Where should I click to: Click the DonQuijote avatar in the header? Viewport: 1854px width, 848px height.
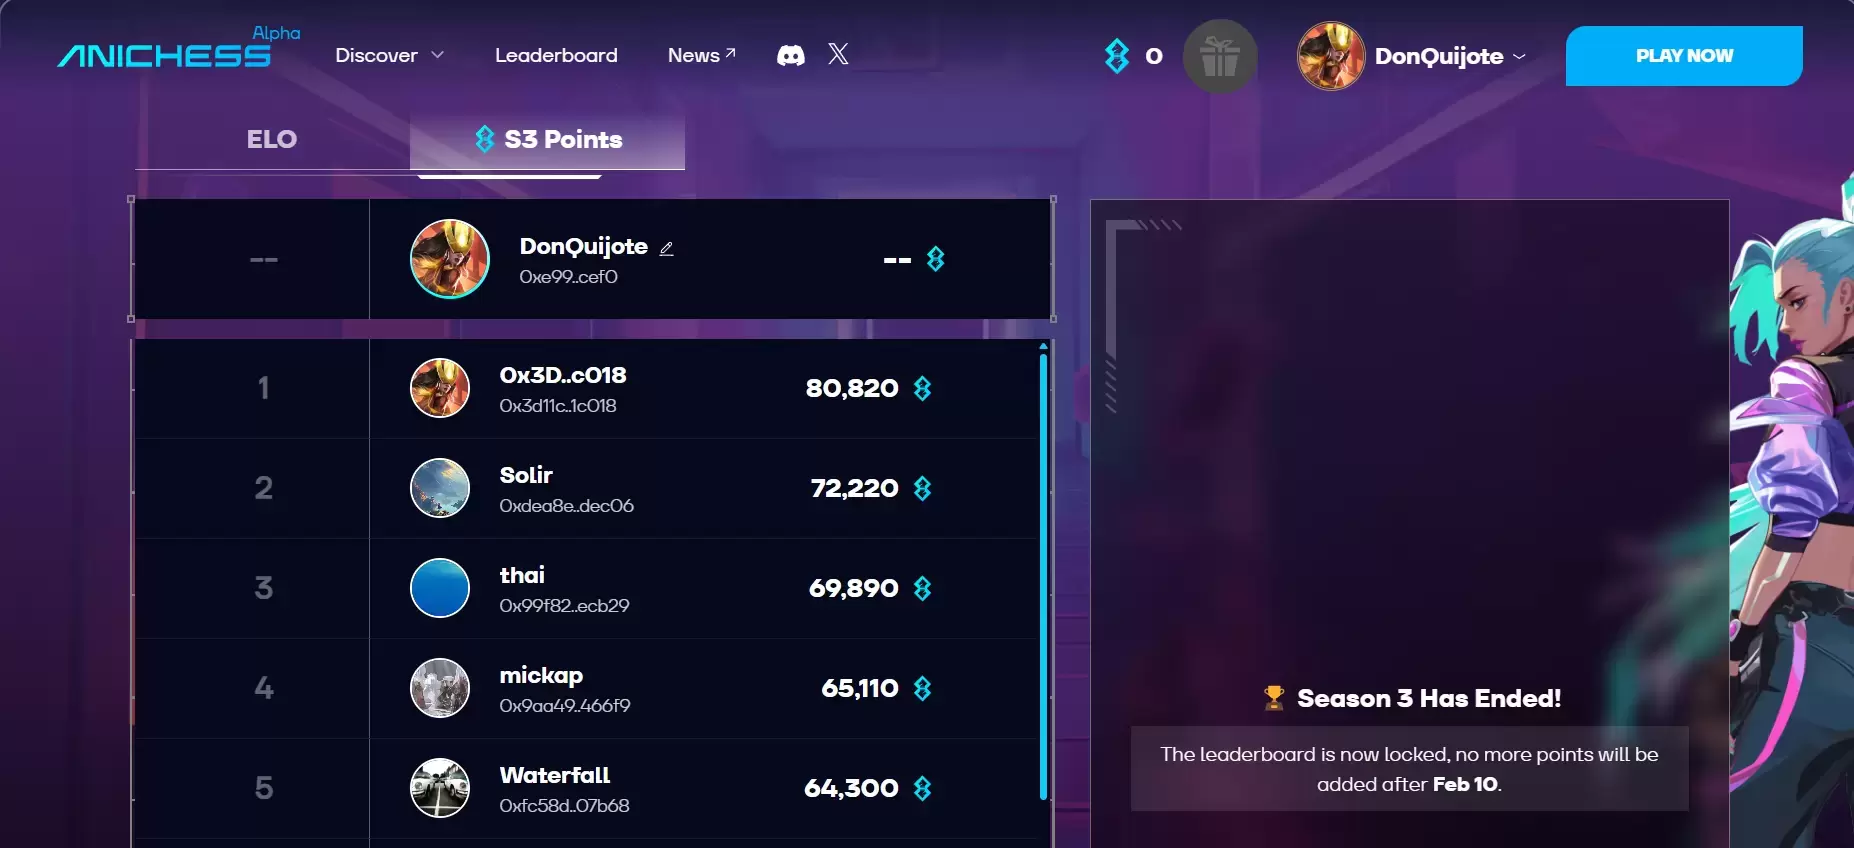(1331, 56)
